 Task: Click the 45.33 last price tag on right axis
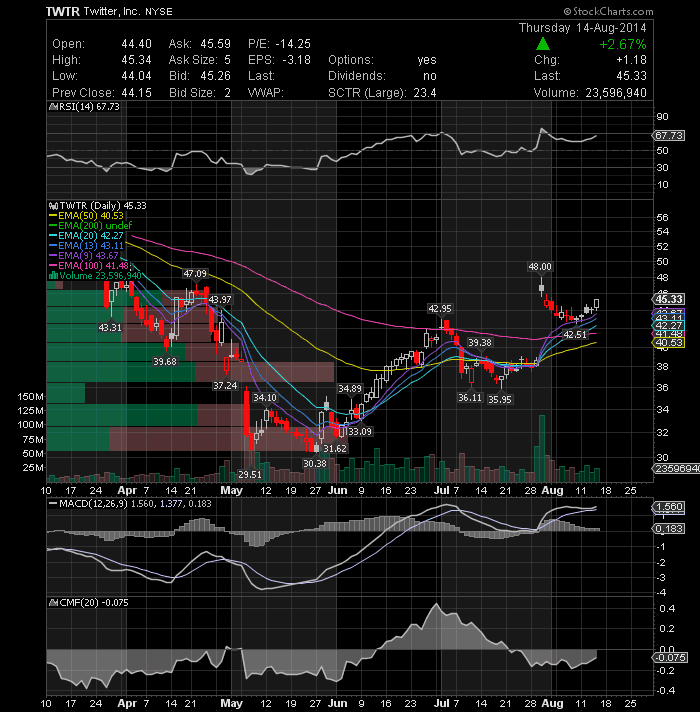(x=669, y=299)
